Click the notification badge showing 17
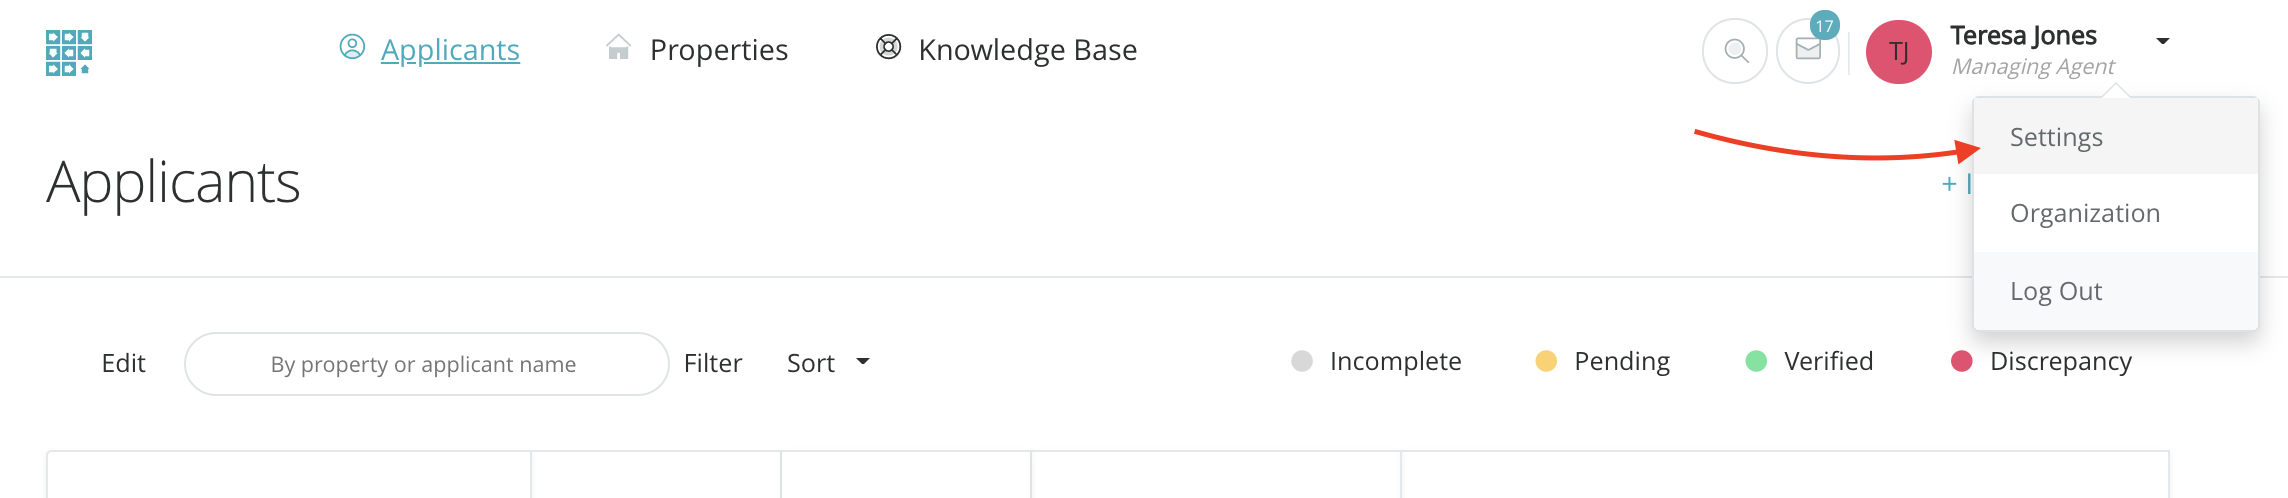 [1825, 27]
